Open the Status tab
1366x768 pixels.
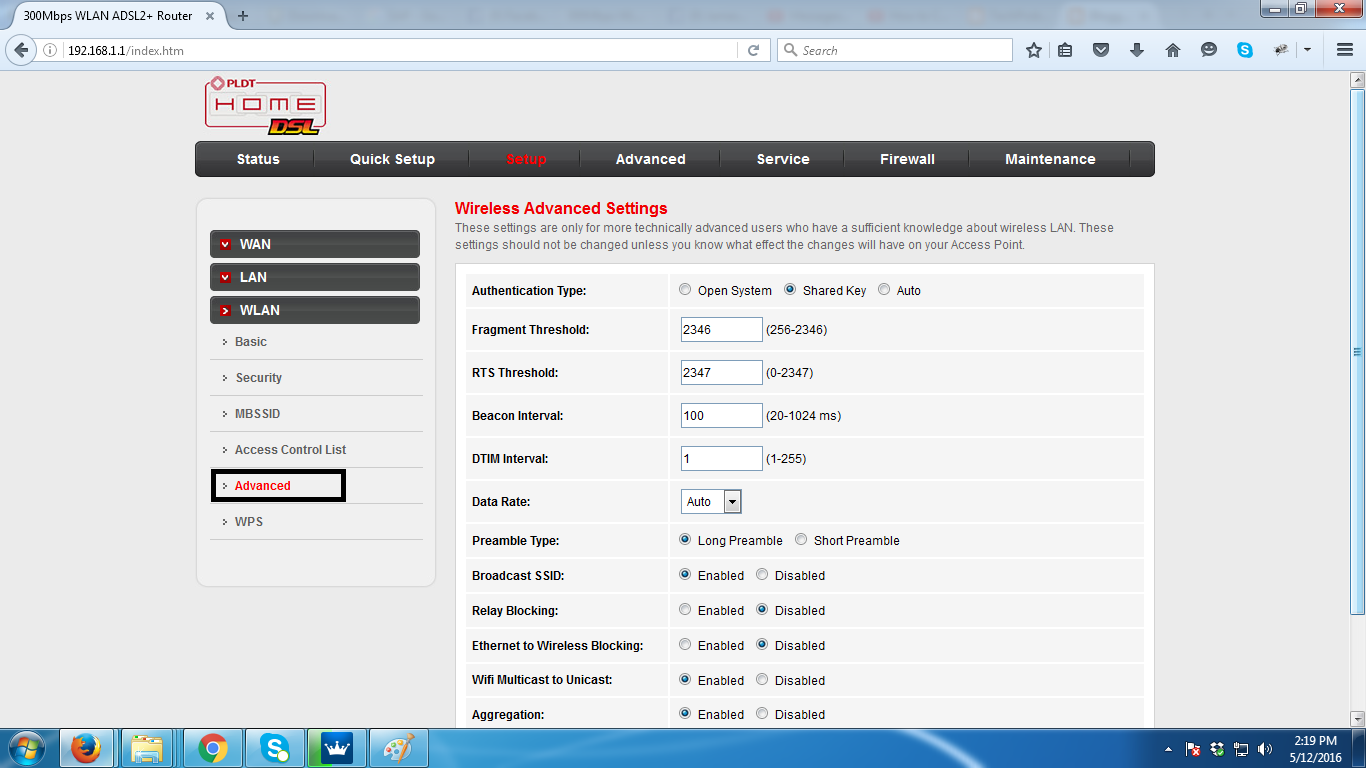(258, 159)
